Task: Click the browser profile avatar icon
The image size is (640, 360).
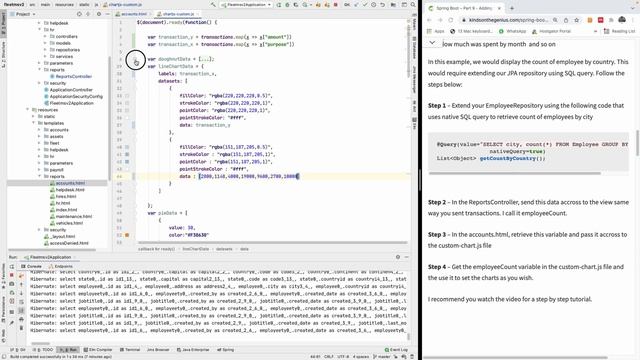Action: pyautogui.click(x=622, y=20)
